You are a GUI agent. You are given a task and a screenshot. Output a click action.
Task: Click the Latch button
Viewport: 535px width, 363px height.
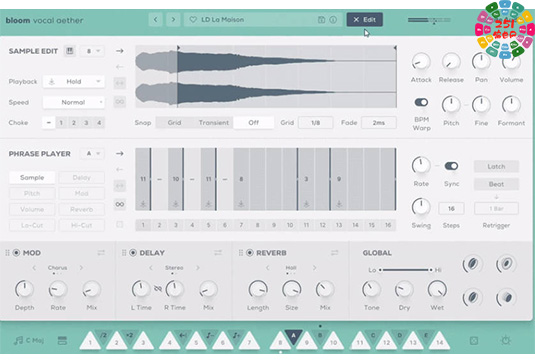click(496, 166)
